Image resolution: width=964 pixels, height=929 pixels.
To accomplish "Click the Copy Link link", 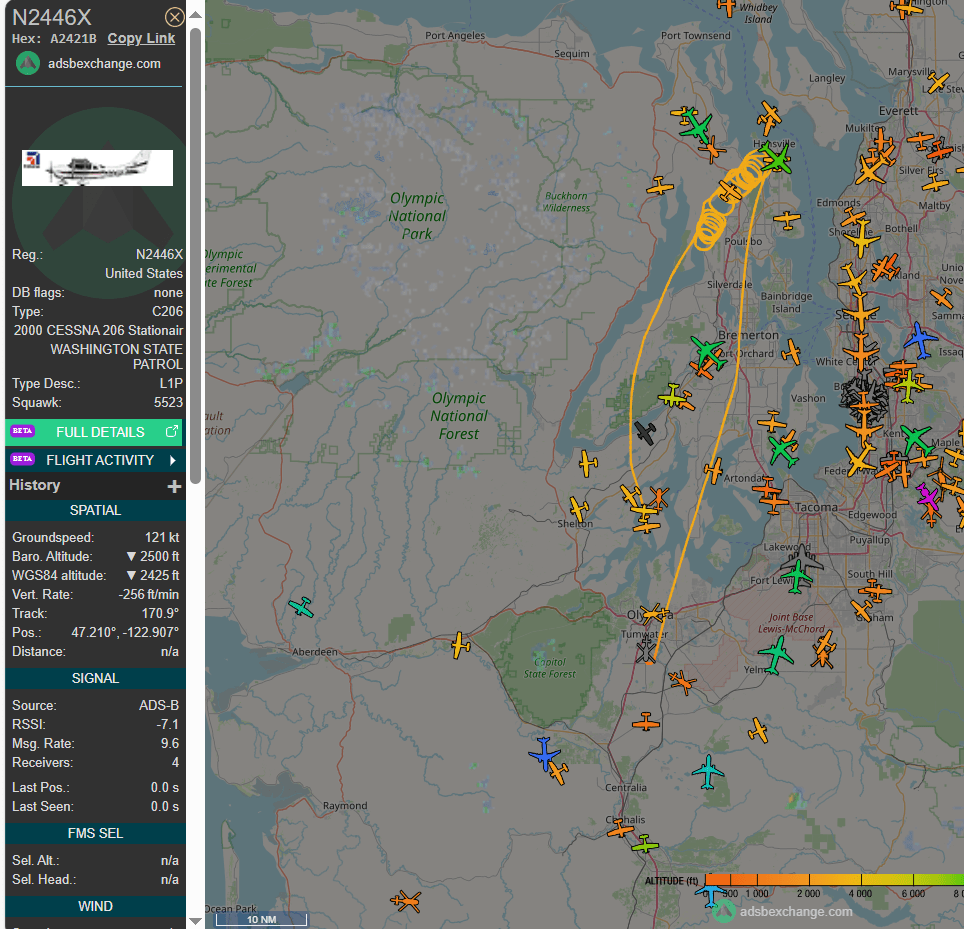I will [141, 38].
